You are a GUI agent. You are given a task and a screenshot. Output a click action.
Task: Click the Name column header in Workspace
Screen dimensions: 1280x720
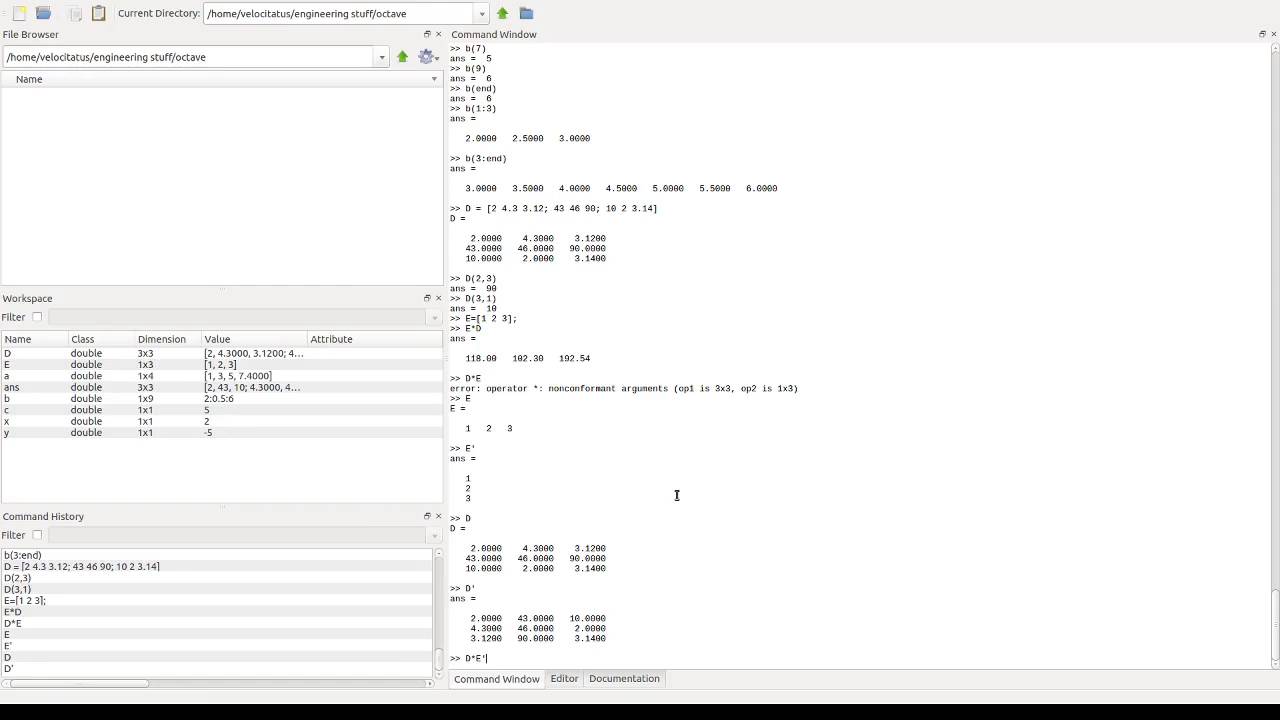click(34, 339)
